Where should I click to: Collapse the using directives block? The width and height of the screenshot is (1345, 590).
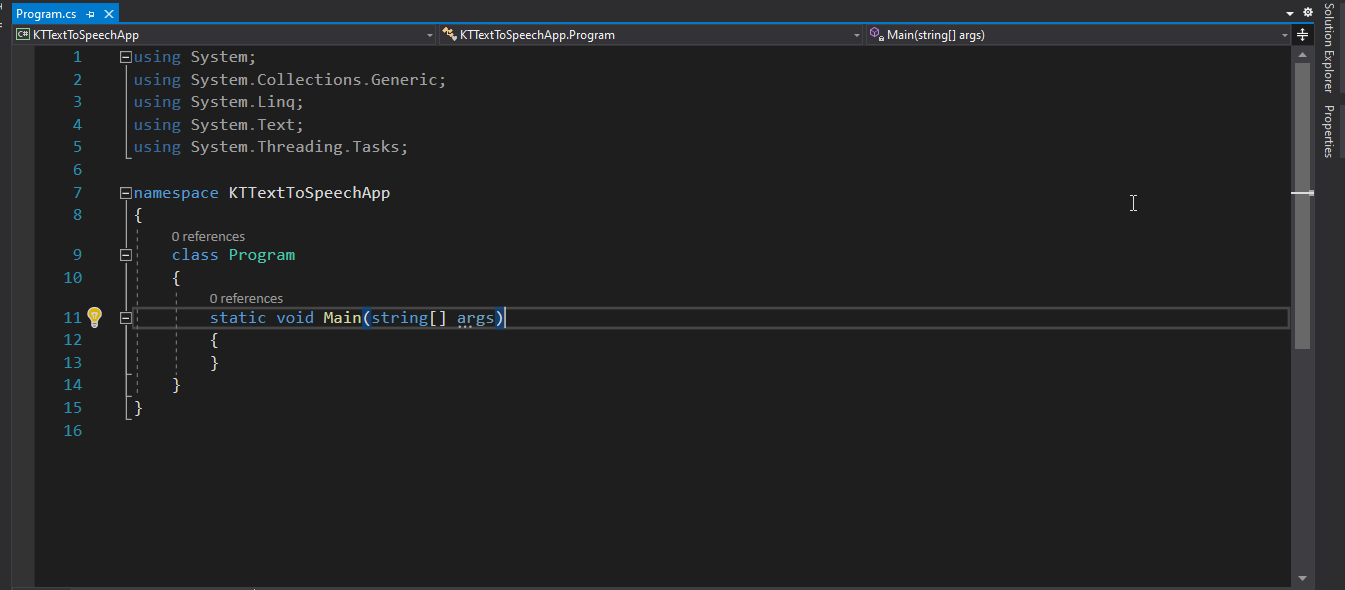click(125, 57)
